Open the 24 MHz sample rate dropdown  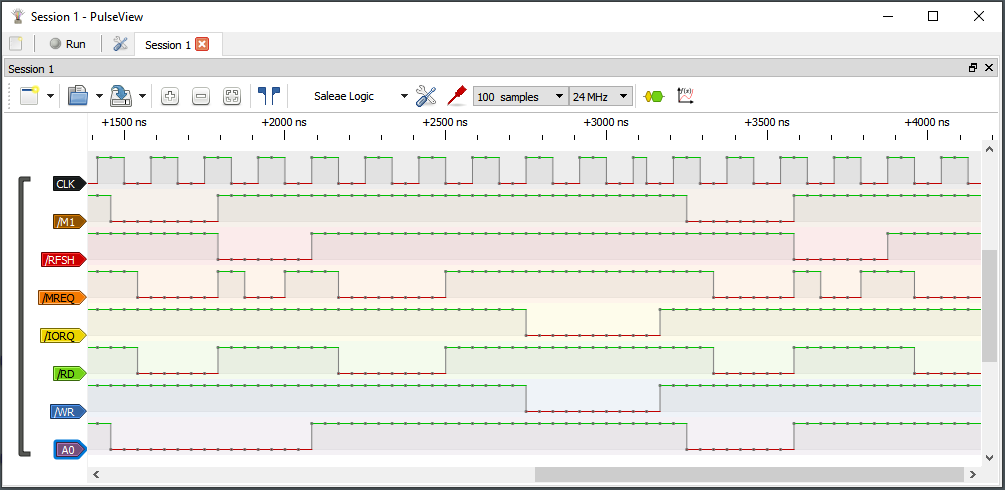pyautogui.click(x=600, y=96)
